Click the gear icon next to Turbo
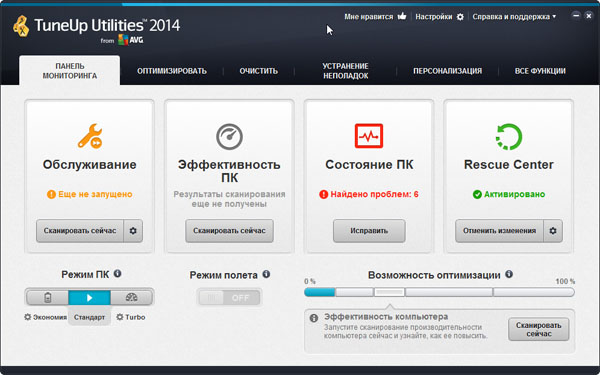 click(x=120, y=317)
